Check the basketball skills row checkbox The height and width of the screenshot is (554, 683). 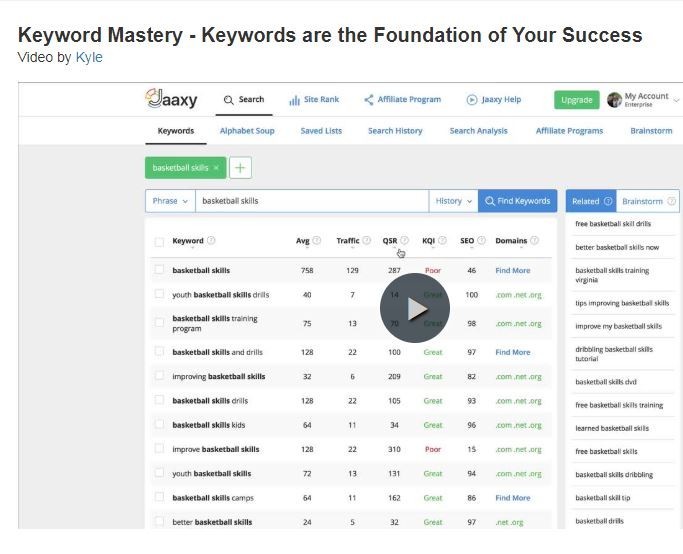click(159, 270)
